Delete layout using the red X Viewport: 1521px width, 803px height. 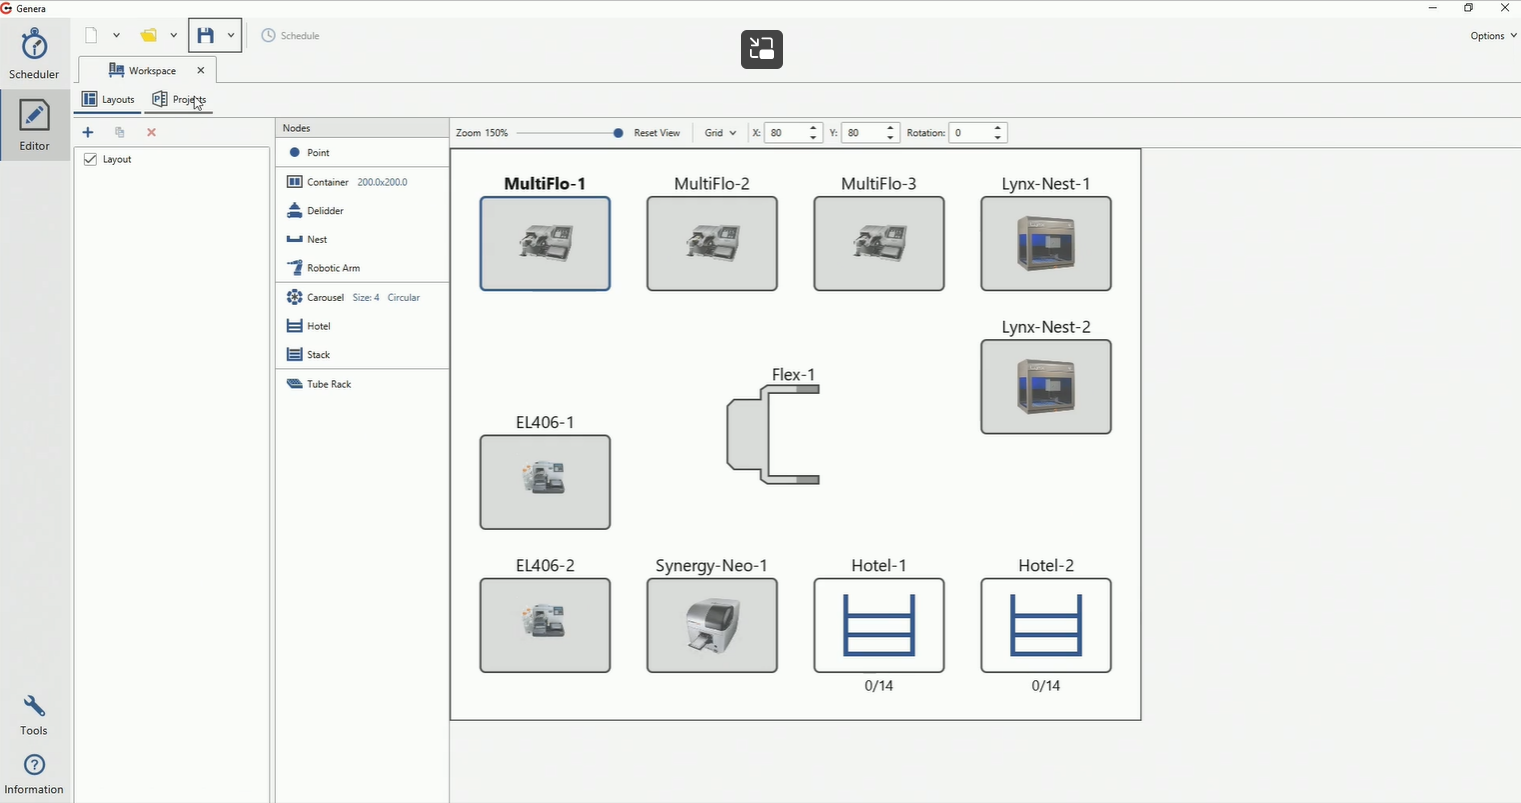click(x=151, y=131)
